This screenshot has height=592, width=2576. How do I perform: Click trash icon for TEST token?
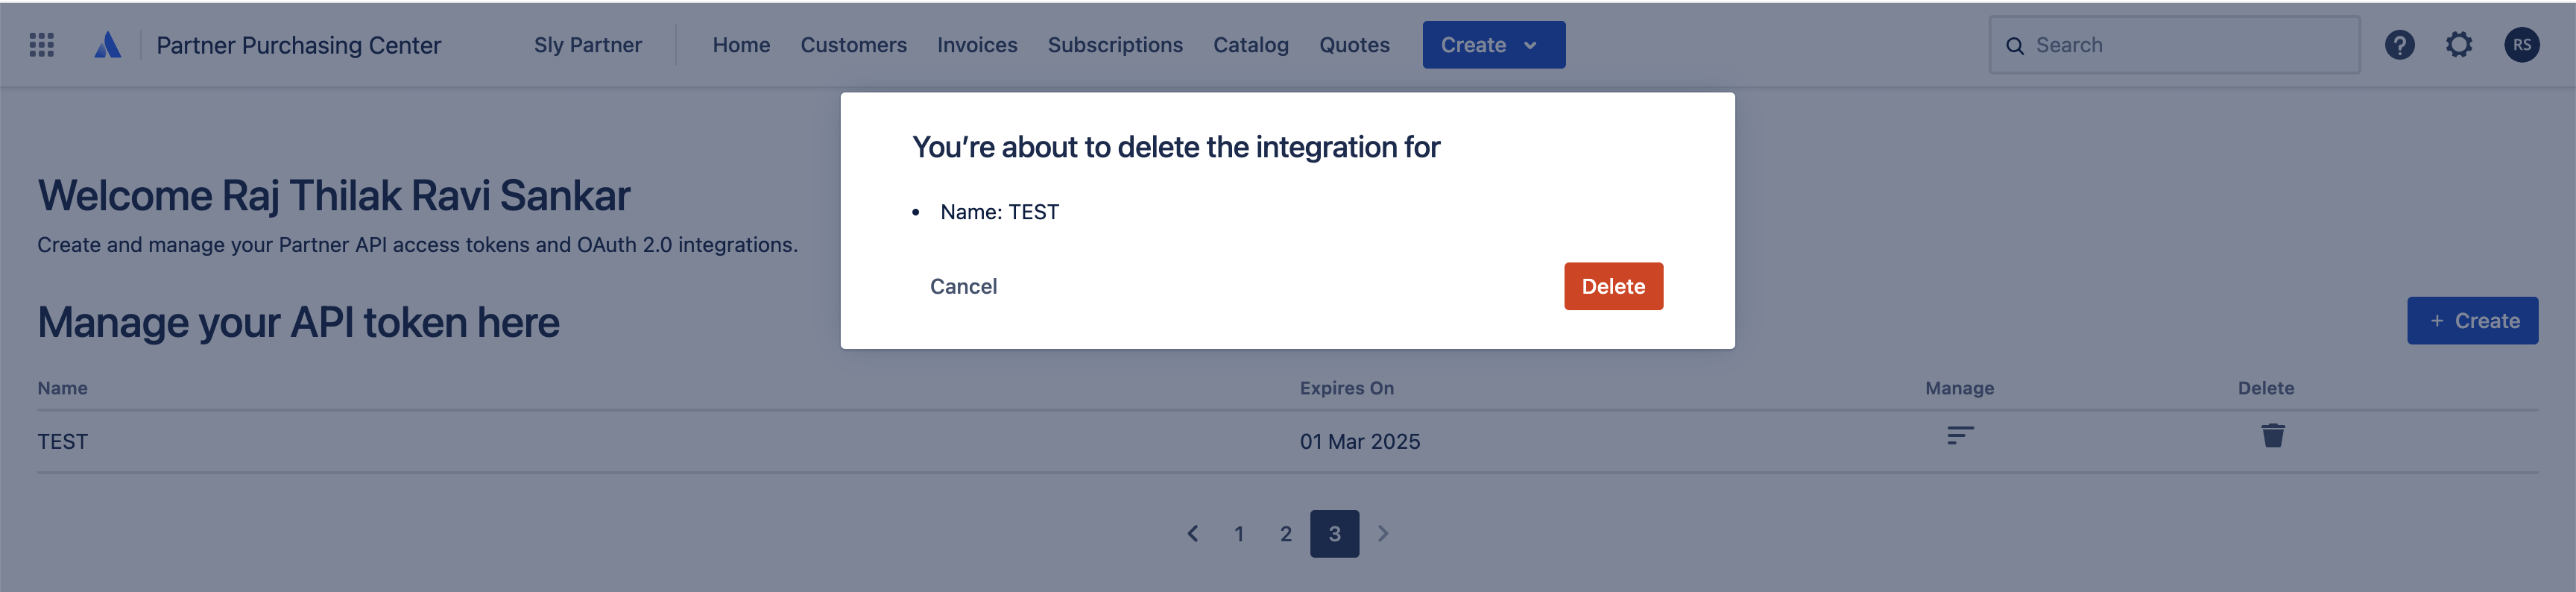pyautogui.click(x=2273, y=435)
